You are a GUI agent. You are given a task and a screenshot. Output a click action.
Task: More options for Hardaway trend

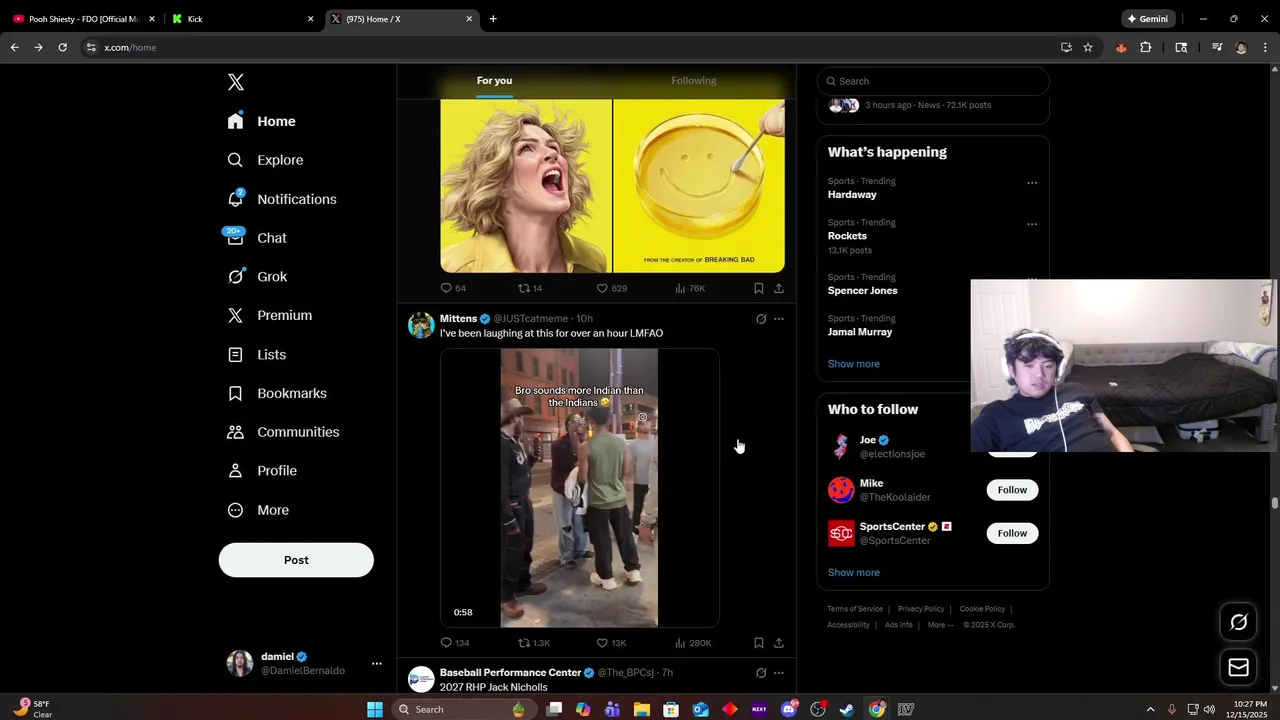click(1032, 183)
